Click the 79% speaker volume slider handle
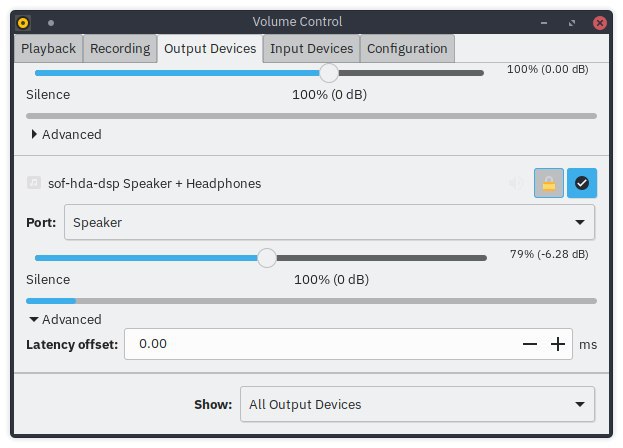 pyautogui.click(x=267, y=258)
